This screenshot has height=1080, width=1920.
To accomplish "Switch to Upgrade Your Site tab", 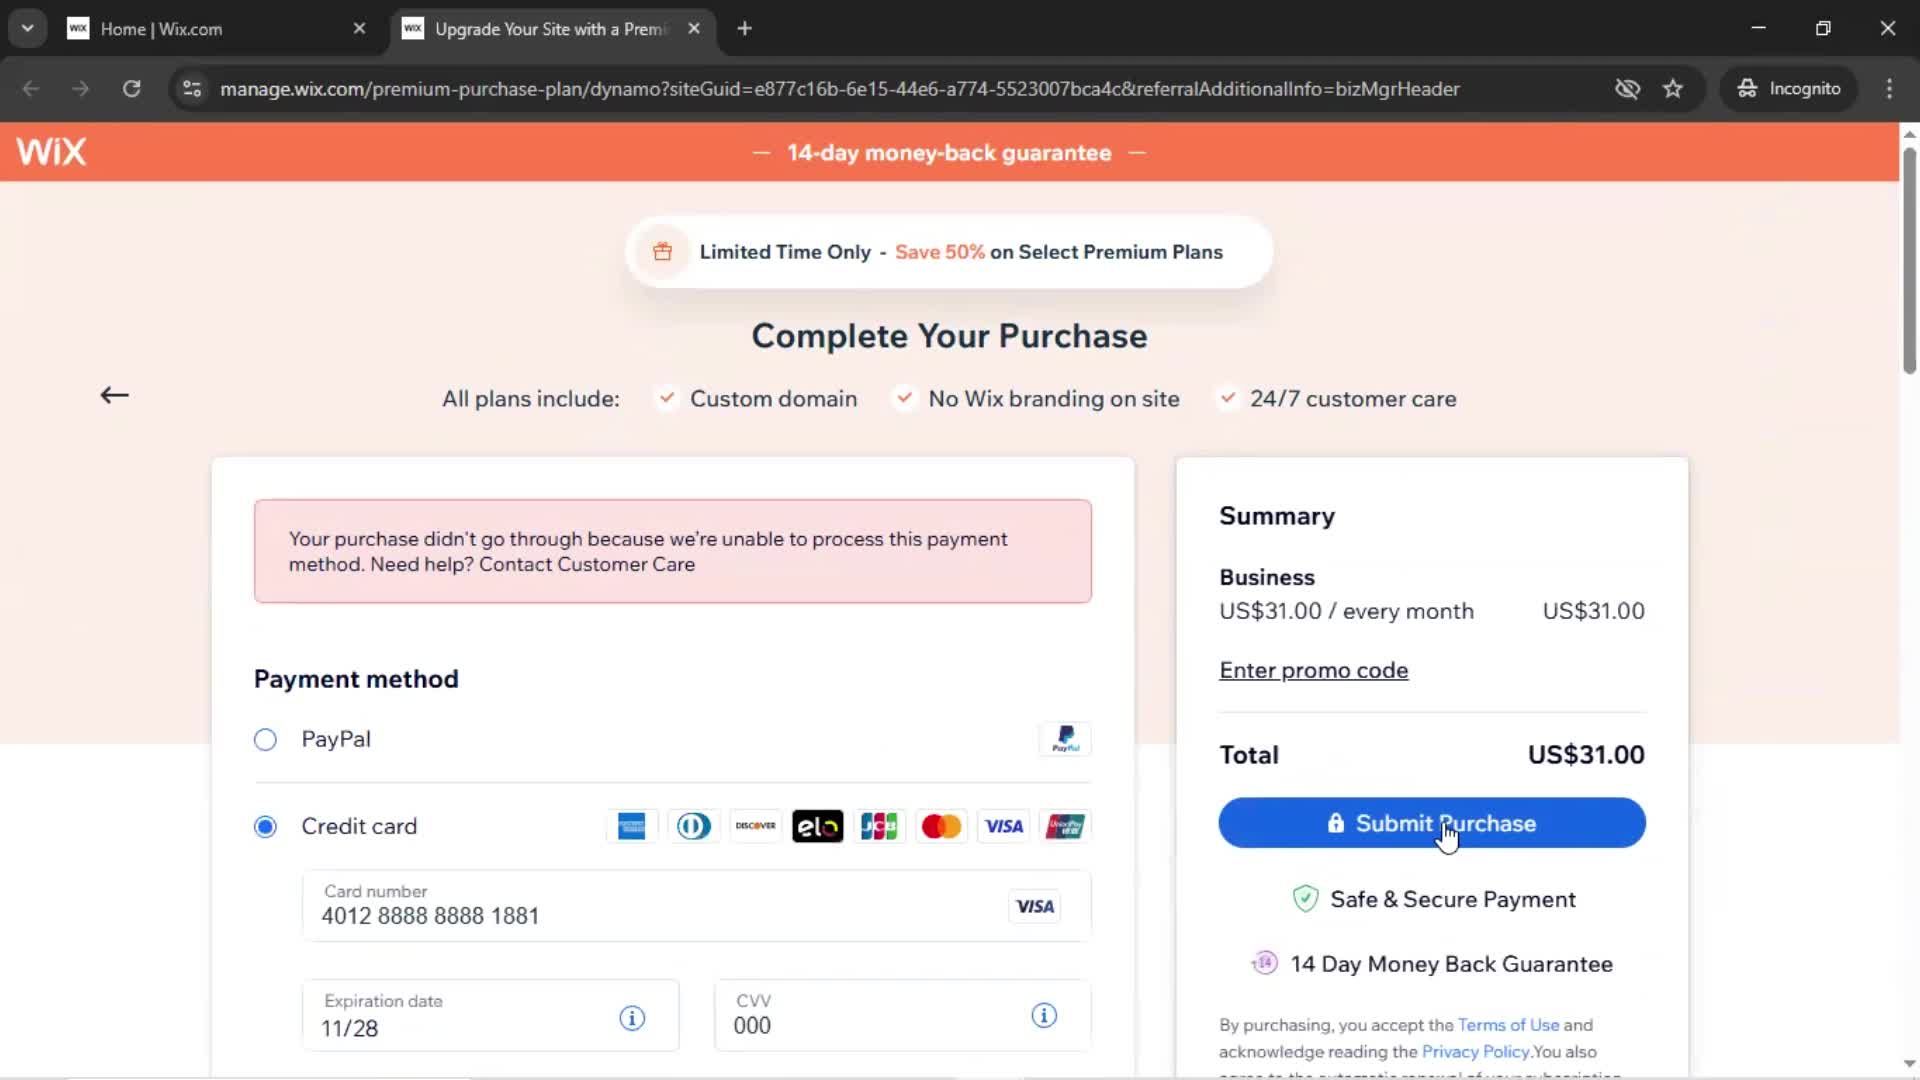I will (550, 28).
